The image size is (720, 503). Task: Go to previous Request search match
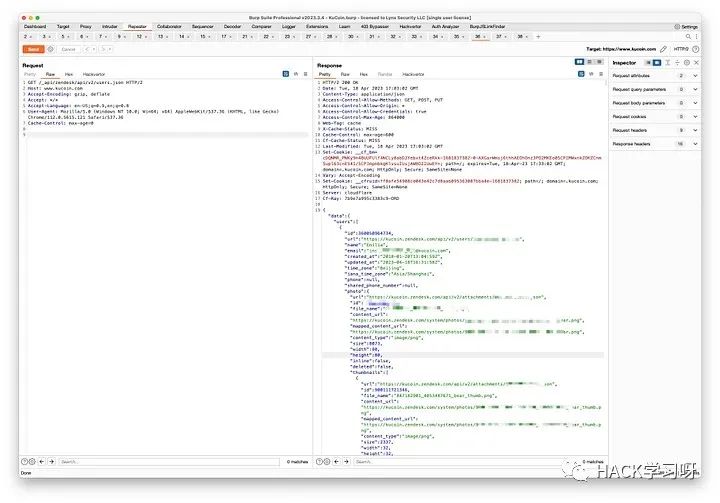click(42, 461)
